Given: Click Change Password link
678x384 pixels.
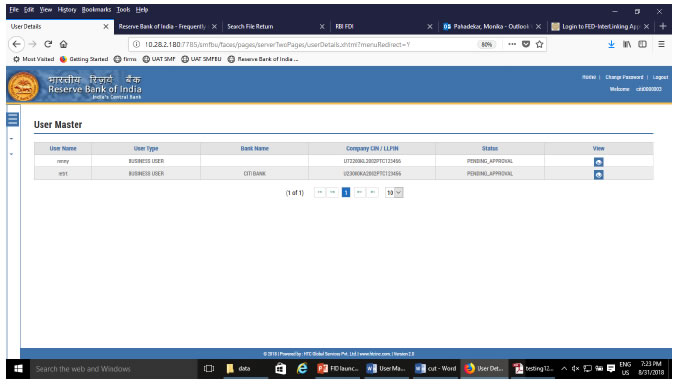Looking at the screenshot, I should [624, 77].
